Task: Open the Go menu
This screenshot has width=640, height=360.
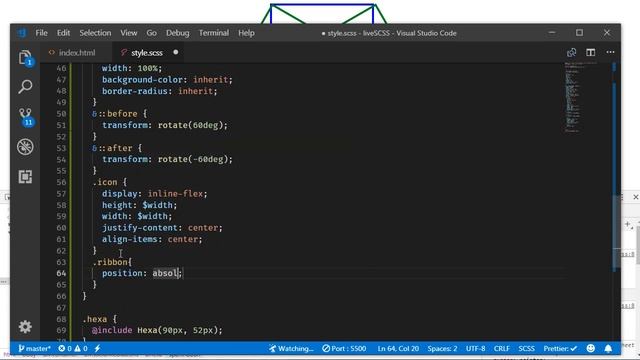Action: pyautogui.click(x=151, y=33)
